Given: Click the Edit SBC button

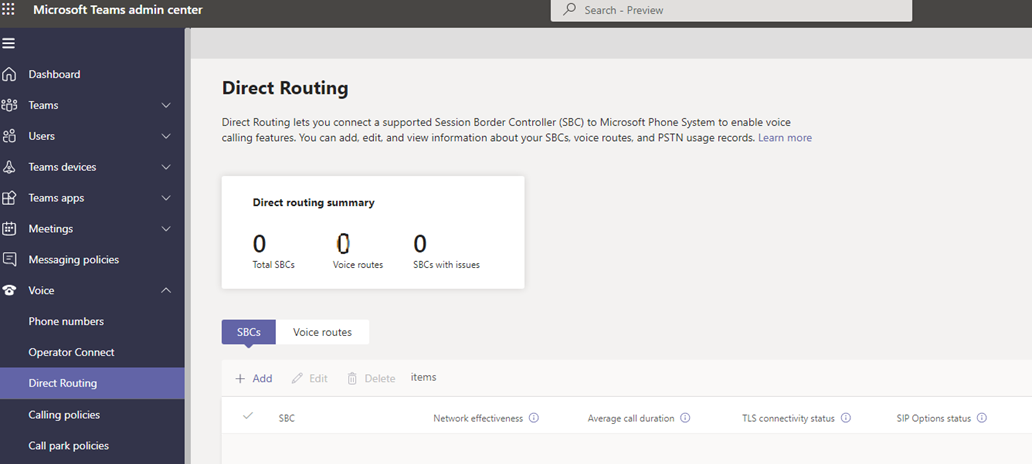Looking at the screenshot, I should 309,378.
